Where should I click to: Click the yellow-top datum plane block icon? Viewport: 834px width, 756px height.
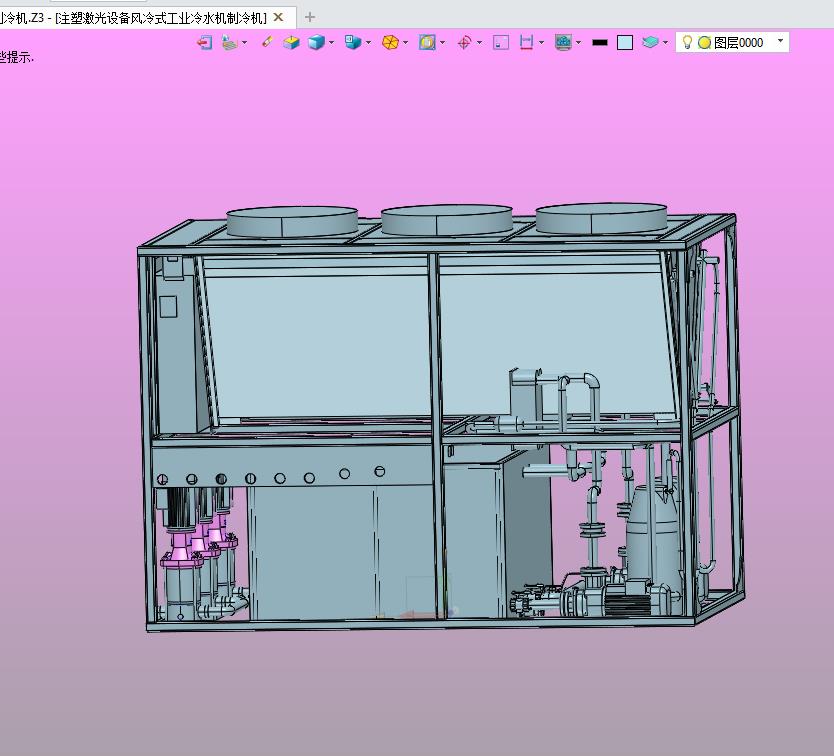coord(291,43)
